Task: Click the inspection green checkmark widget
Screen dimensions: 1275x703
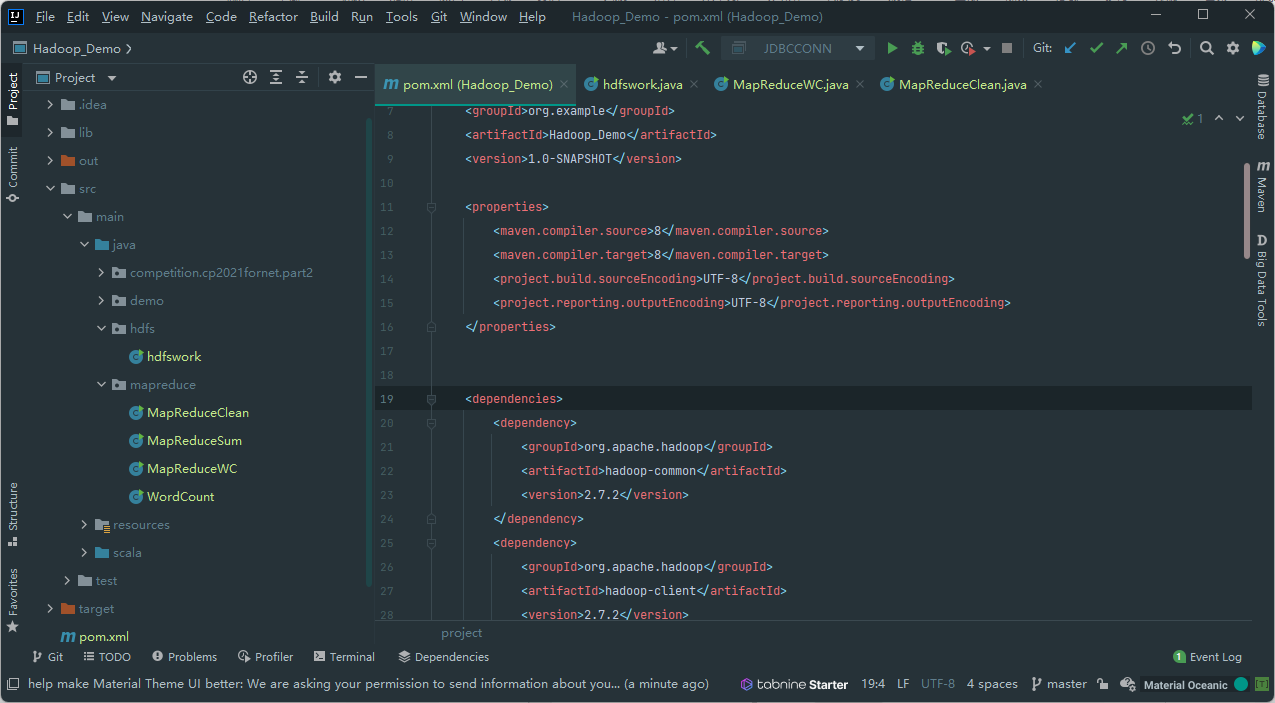Action: pyautogui.click(x=1192, y=118)
